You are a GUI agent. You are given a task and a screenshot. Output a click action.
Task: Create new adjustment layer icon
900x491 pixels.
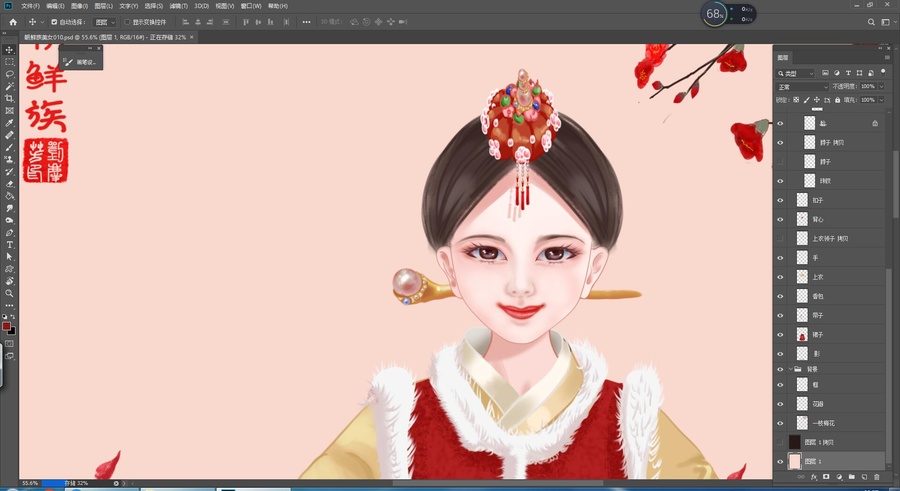pos(839,477)
